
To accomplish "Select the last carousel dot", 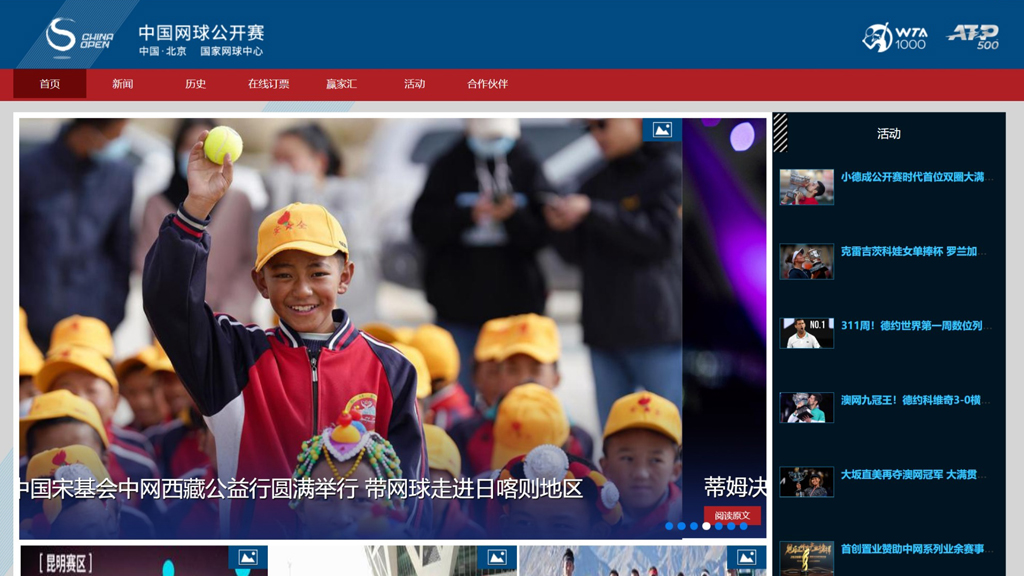I will [x=743, y=526].
